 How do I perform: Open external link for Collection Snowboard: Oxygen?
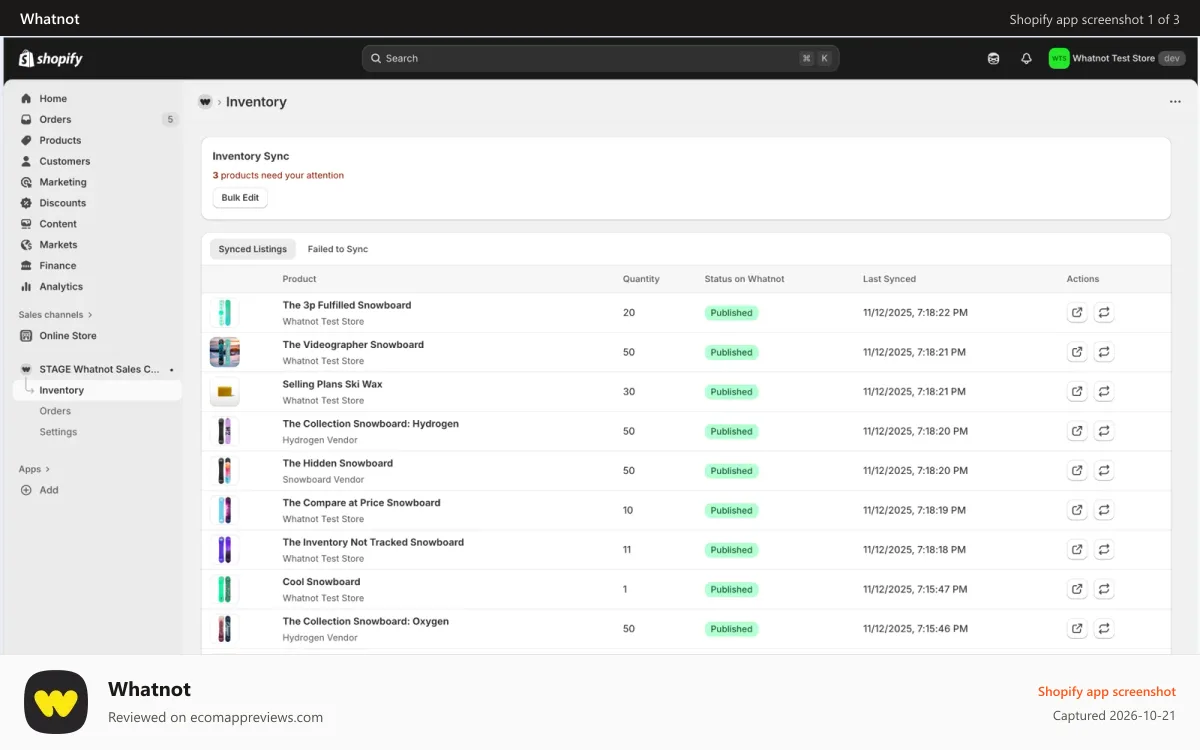coord(1077,629)
